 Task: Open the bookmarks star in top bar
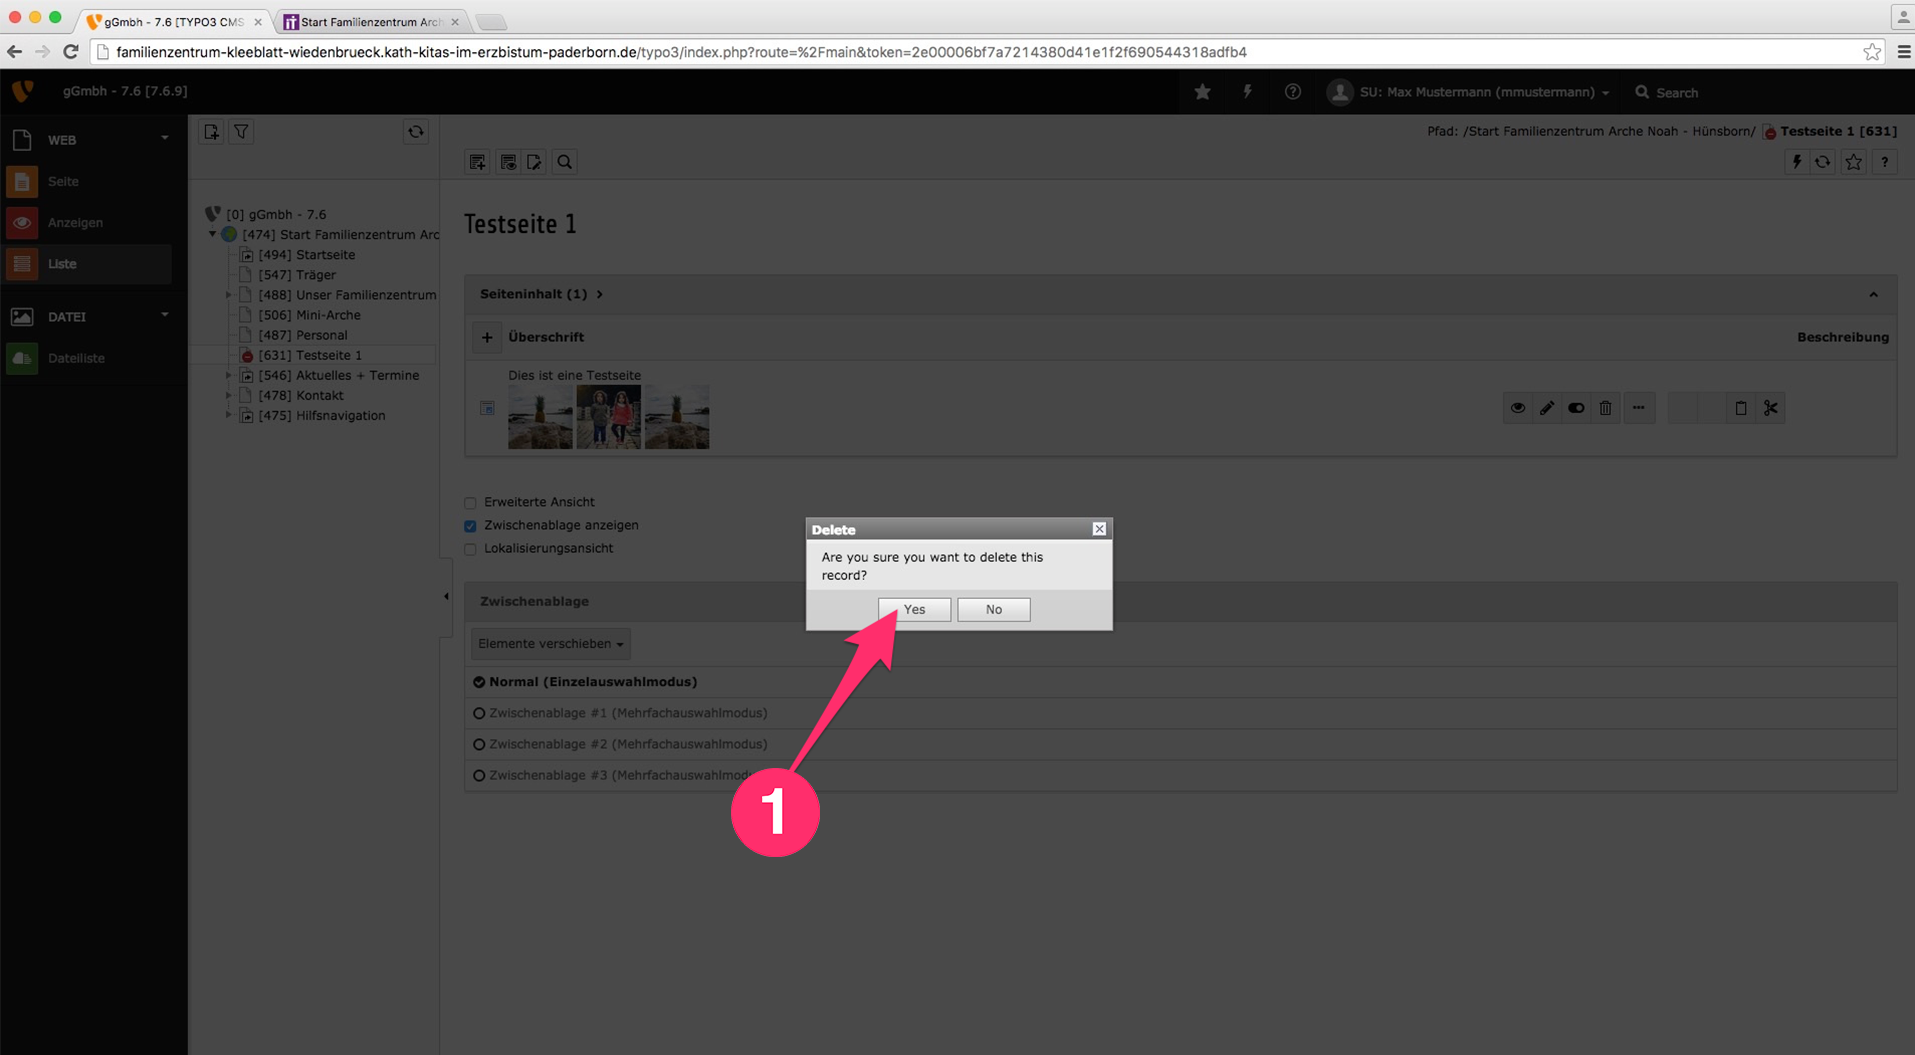tap(1202, 92)
